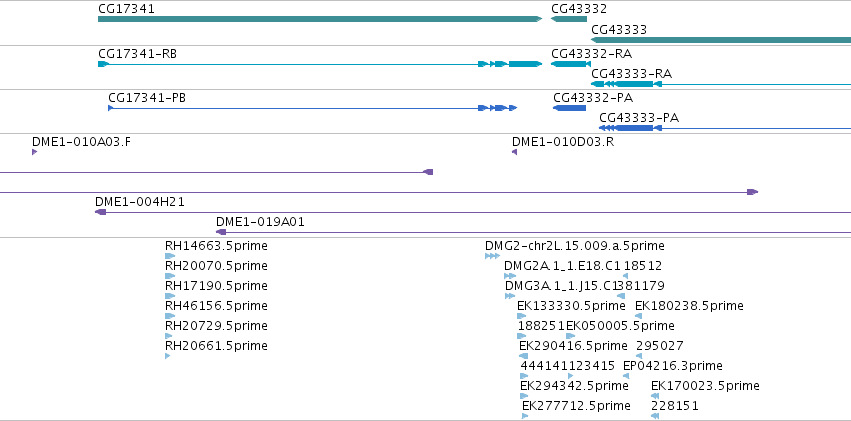Click the RH14663.5prime EST marker

(x=170, y=256)
